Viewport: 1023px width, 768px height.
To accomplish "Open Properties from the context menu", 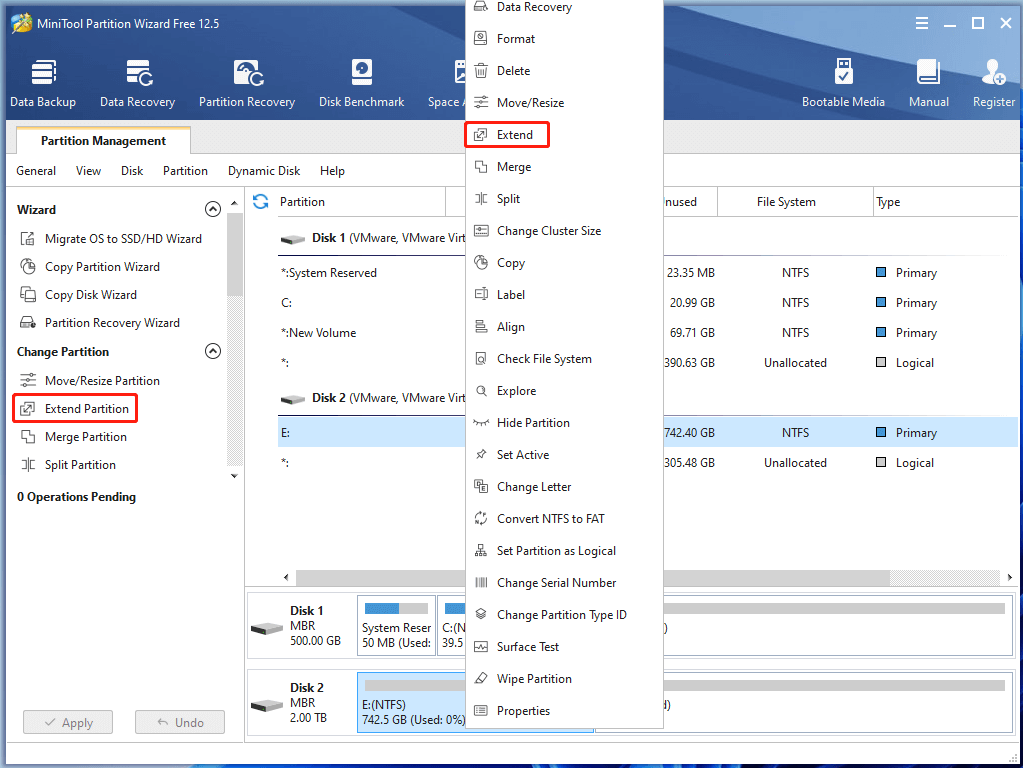I will 523,711.
